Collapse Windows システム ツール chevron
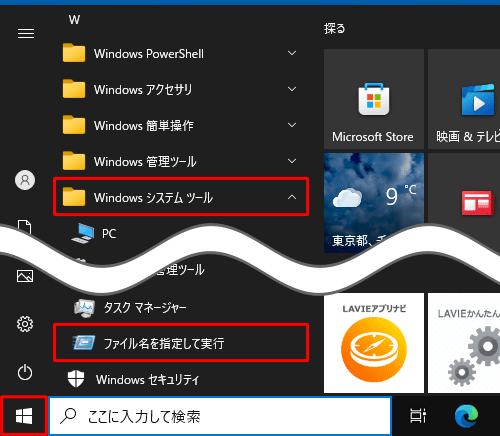The image size is (500, 436). click(x=292, y=197)
